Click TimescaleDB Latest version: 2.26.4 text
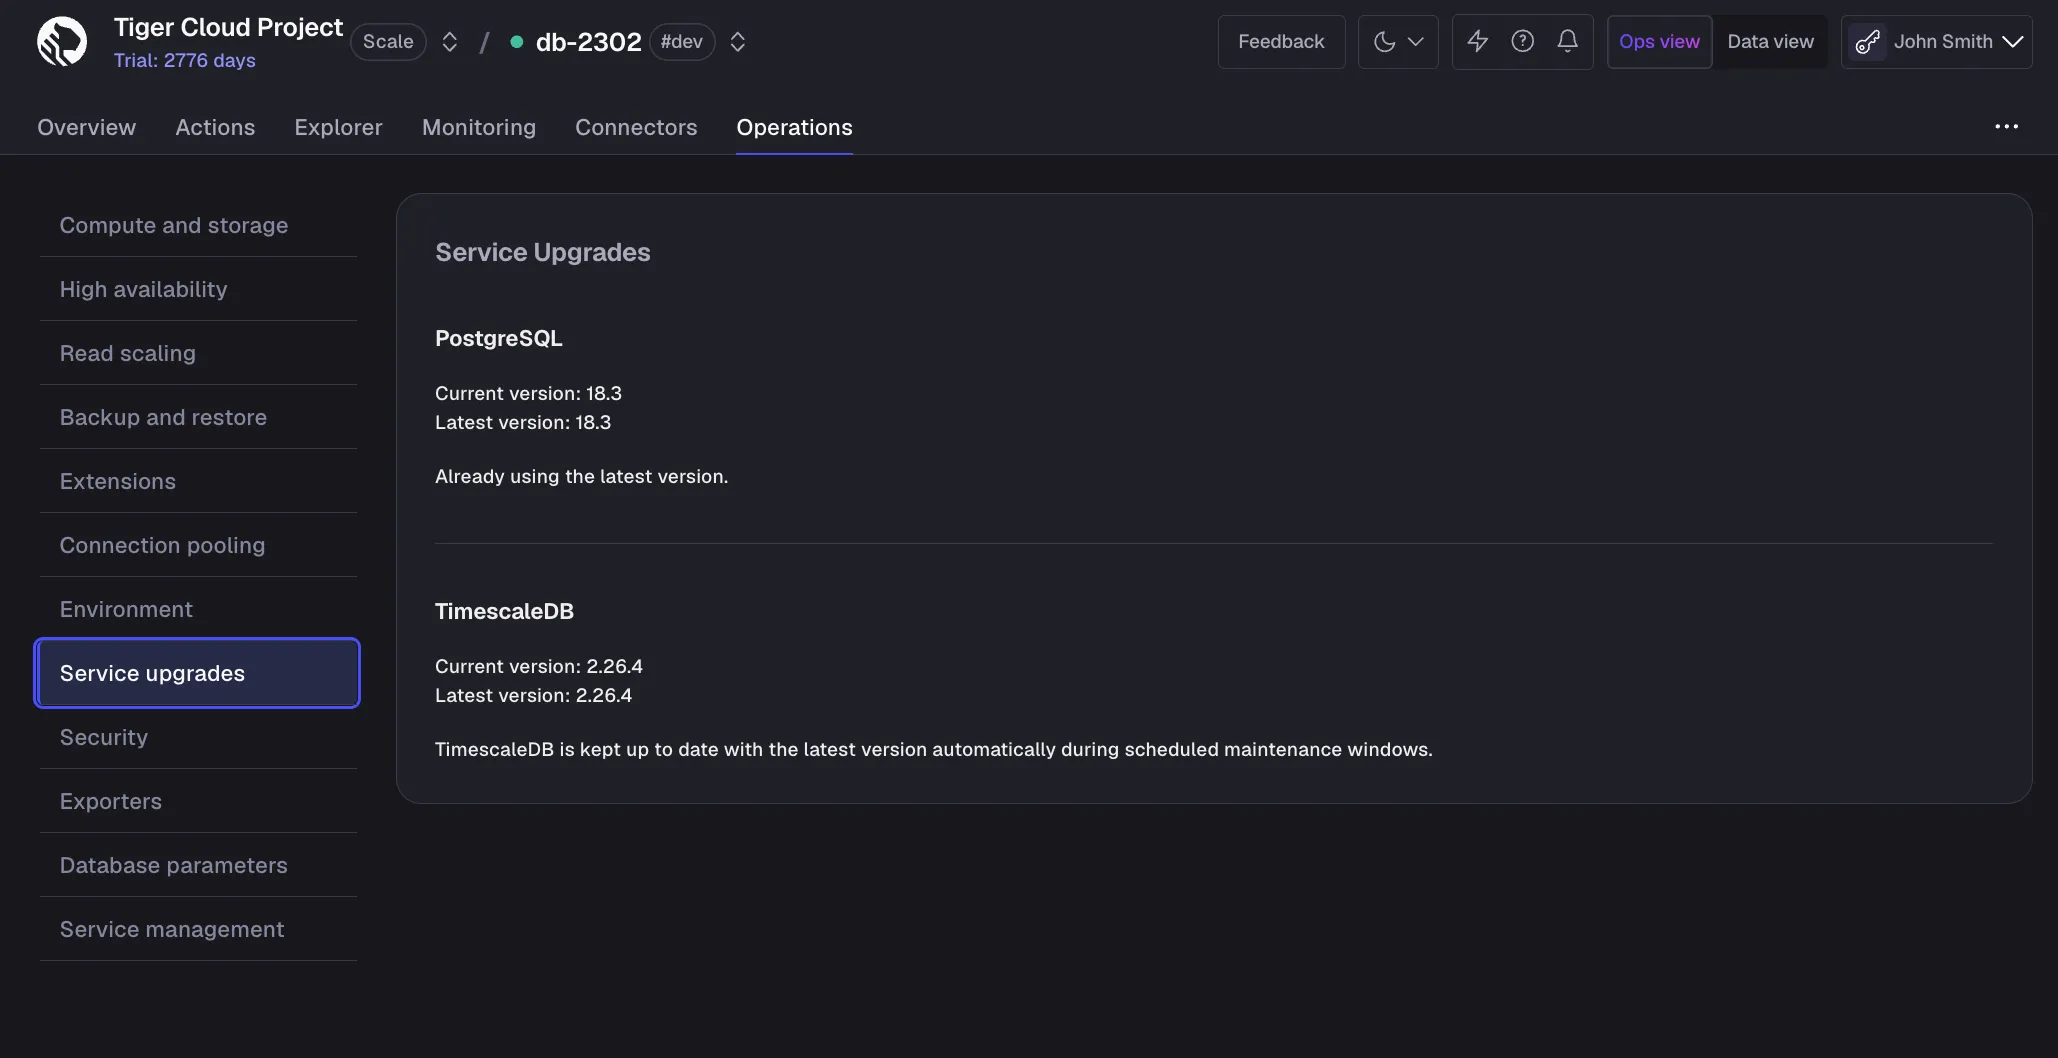The height and width of the screenshot is (1058, 2058). 533,695
